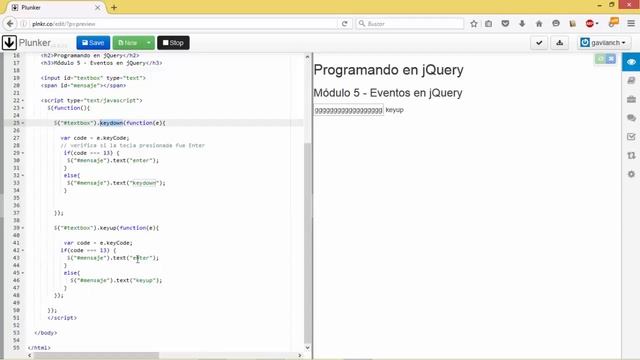
Task: Collapse code fold arrow at line 25
Action: [x=23, y=123]
